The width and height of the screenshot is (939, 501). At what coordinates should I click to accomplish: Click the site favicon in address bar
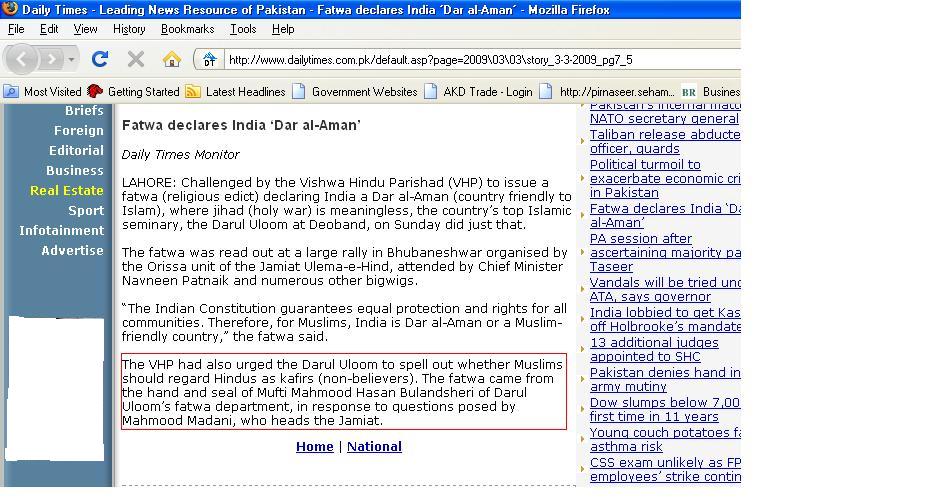pos(209,60)
